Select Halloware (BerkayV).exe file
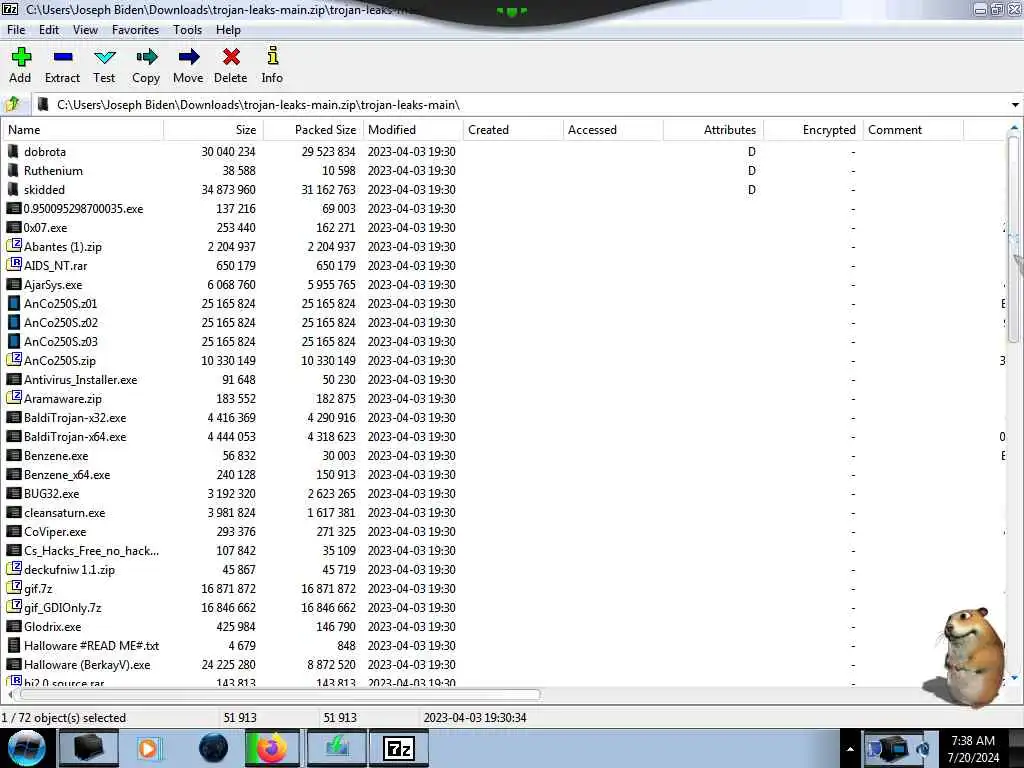Viewport: 1024px width, 768px height. point(87,664)
